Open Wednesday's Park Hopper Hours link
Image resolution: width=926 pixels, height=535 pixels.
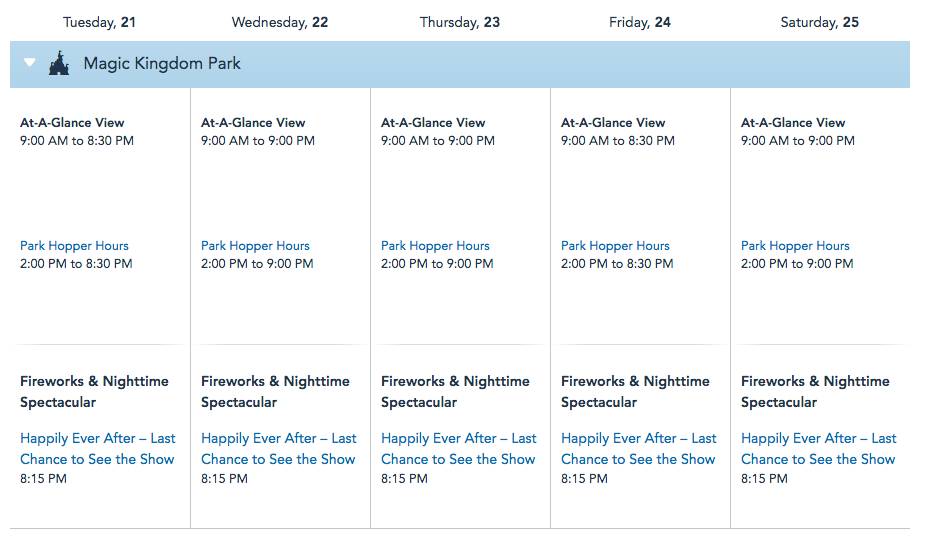point(255,246)
